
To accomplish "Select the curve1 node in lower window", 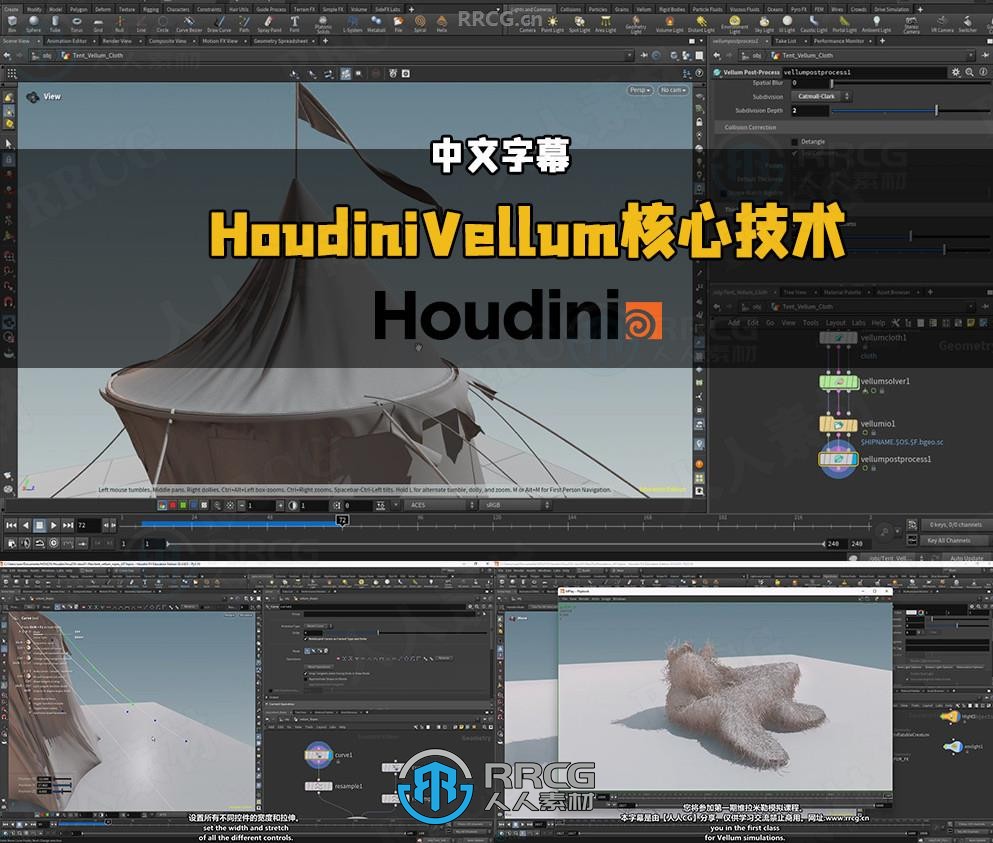I will point(319,756).
